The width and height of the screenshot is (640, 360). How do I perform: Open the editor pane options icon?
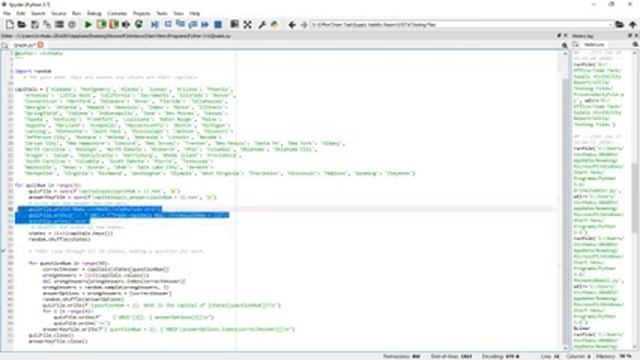pyautogui.click(x=564, y=45)
